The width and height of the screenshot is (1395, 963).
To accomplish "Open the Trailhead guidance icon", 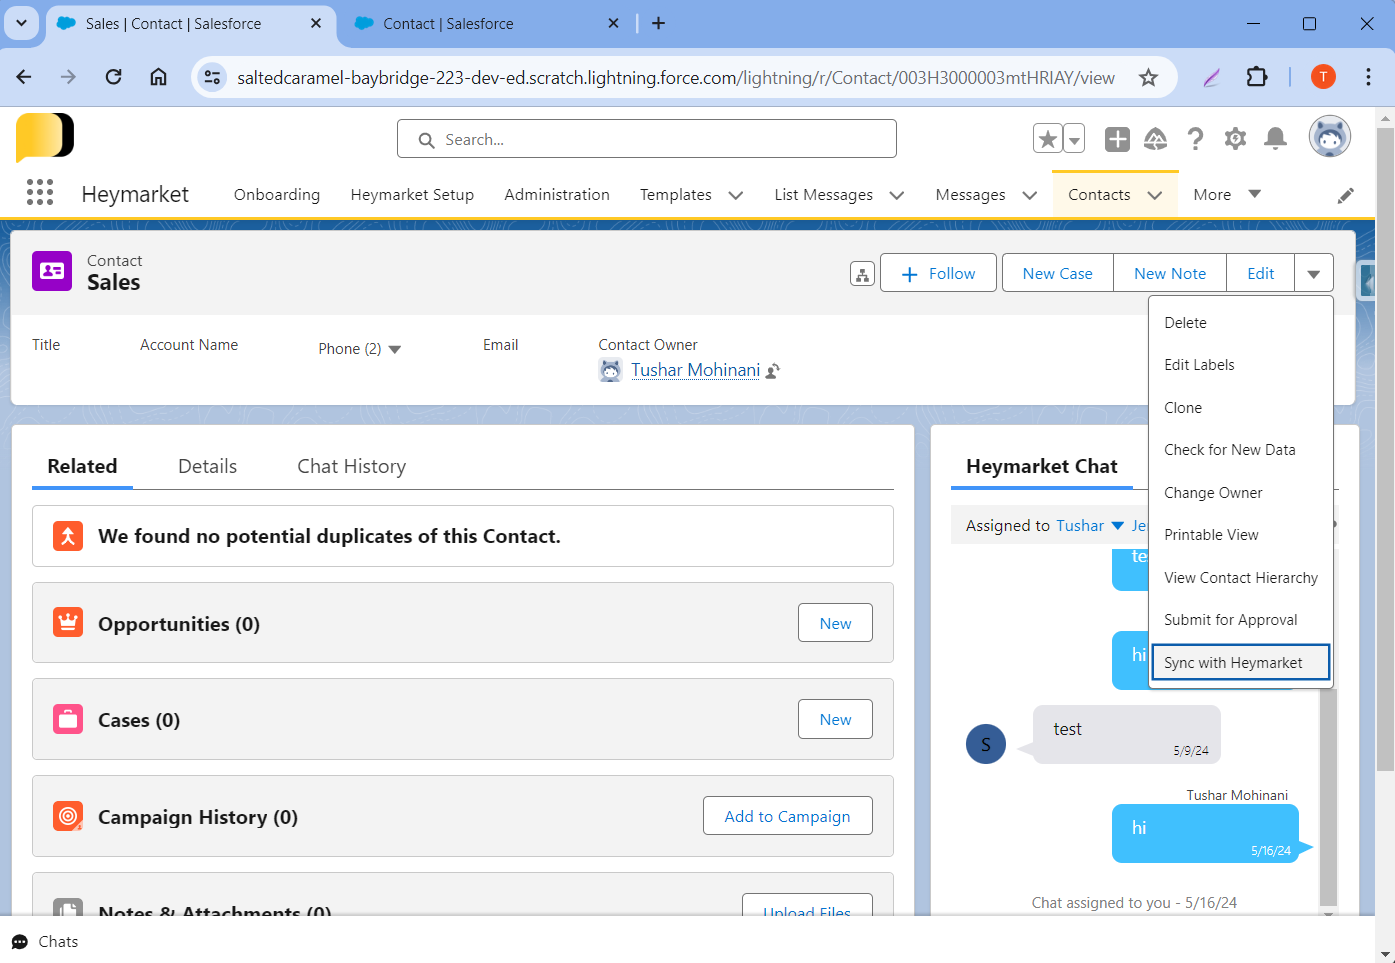I will [1156, 139].
